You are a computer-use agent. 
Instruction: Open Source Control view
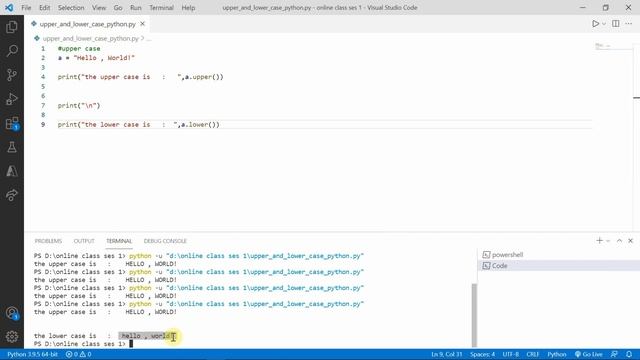coord(12,75)
